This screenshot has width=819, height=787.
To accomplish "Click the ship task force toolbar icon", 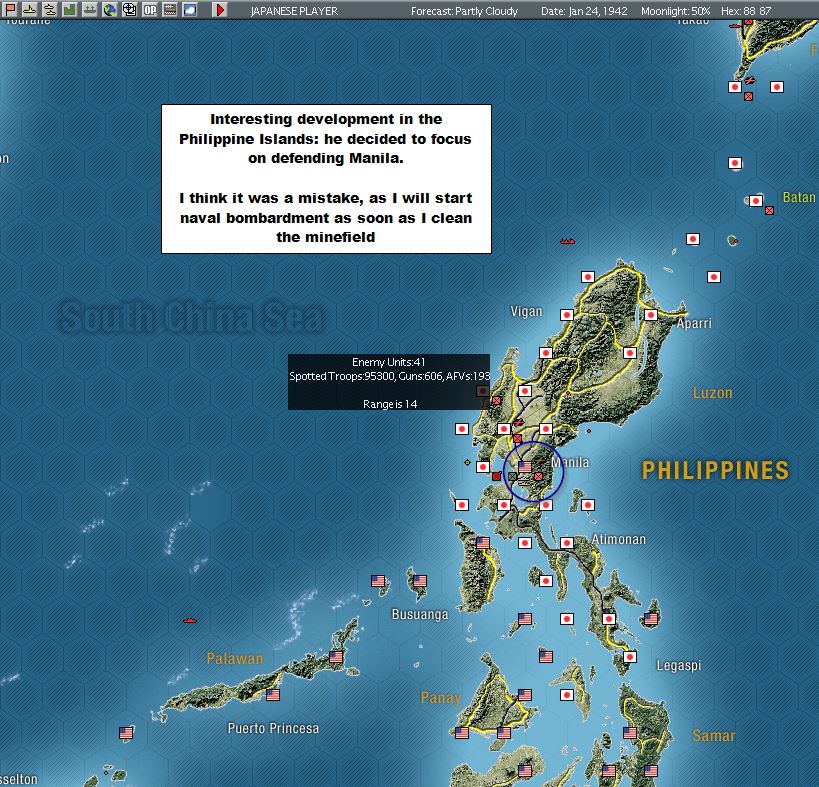I will pyautogui.click(x=90, y=9).
